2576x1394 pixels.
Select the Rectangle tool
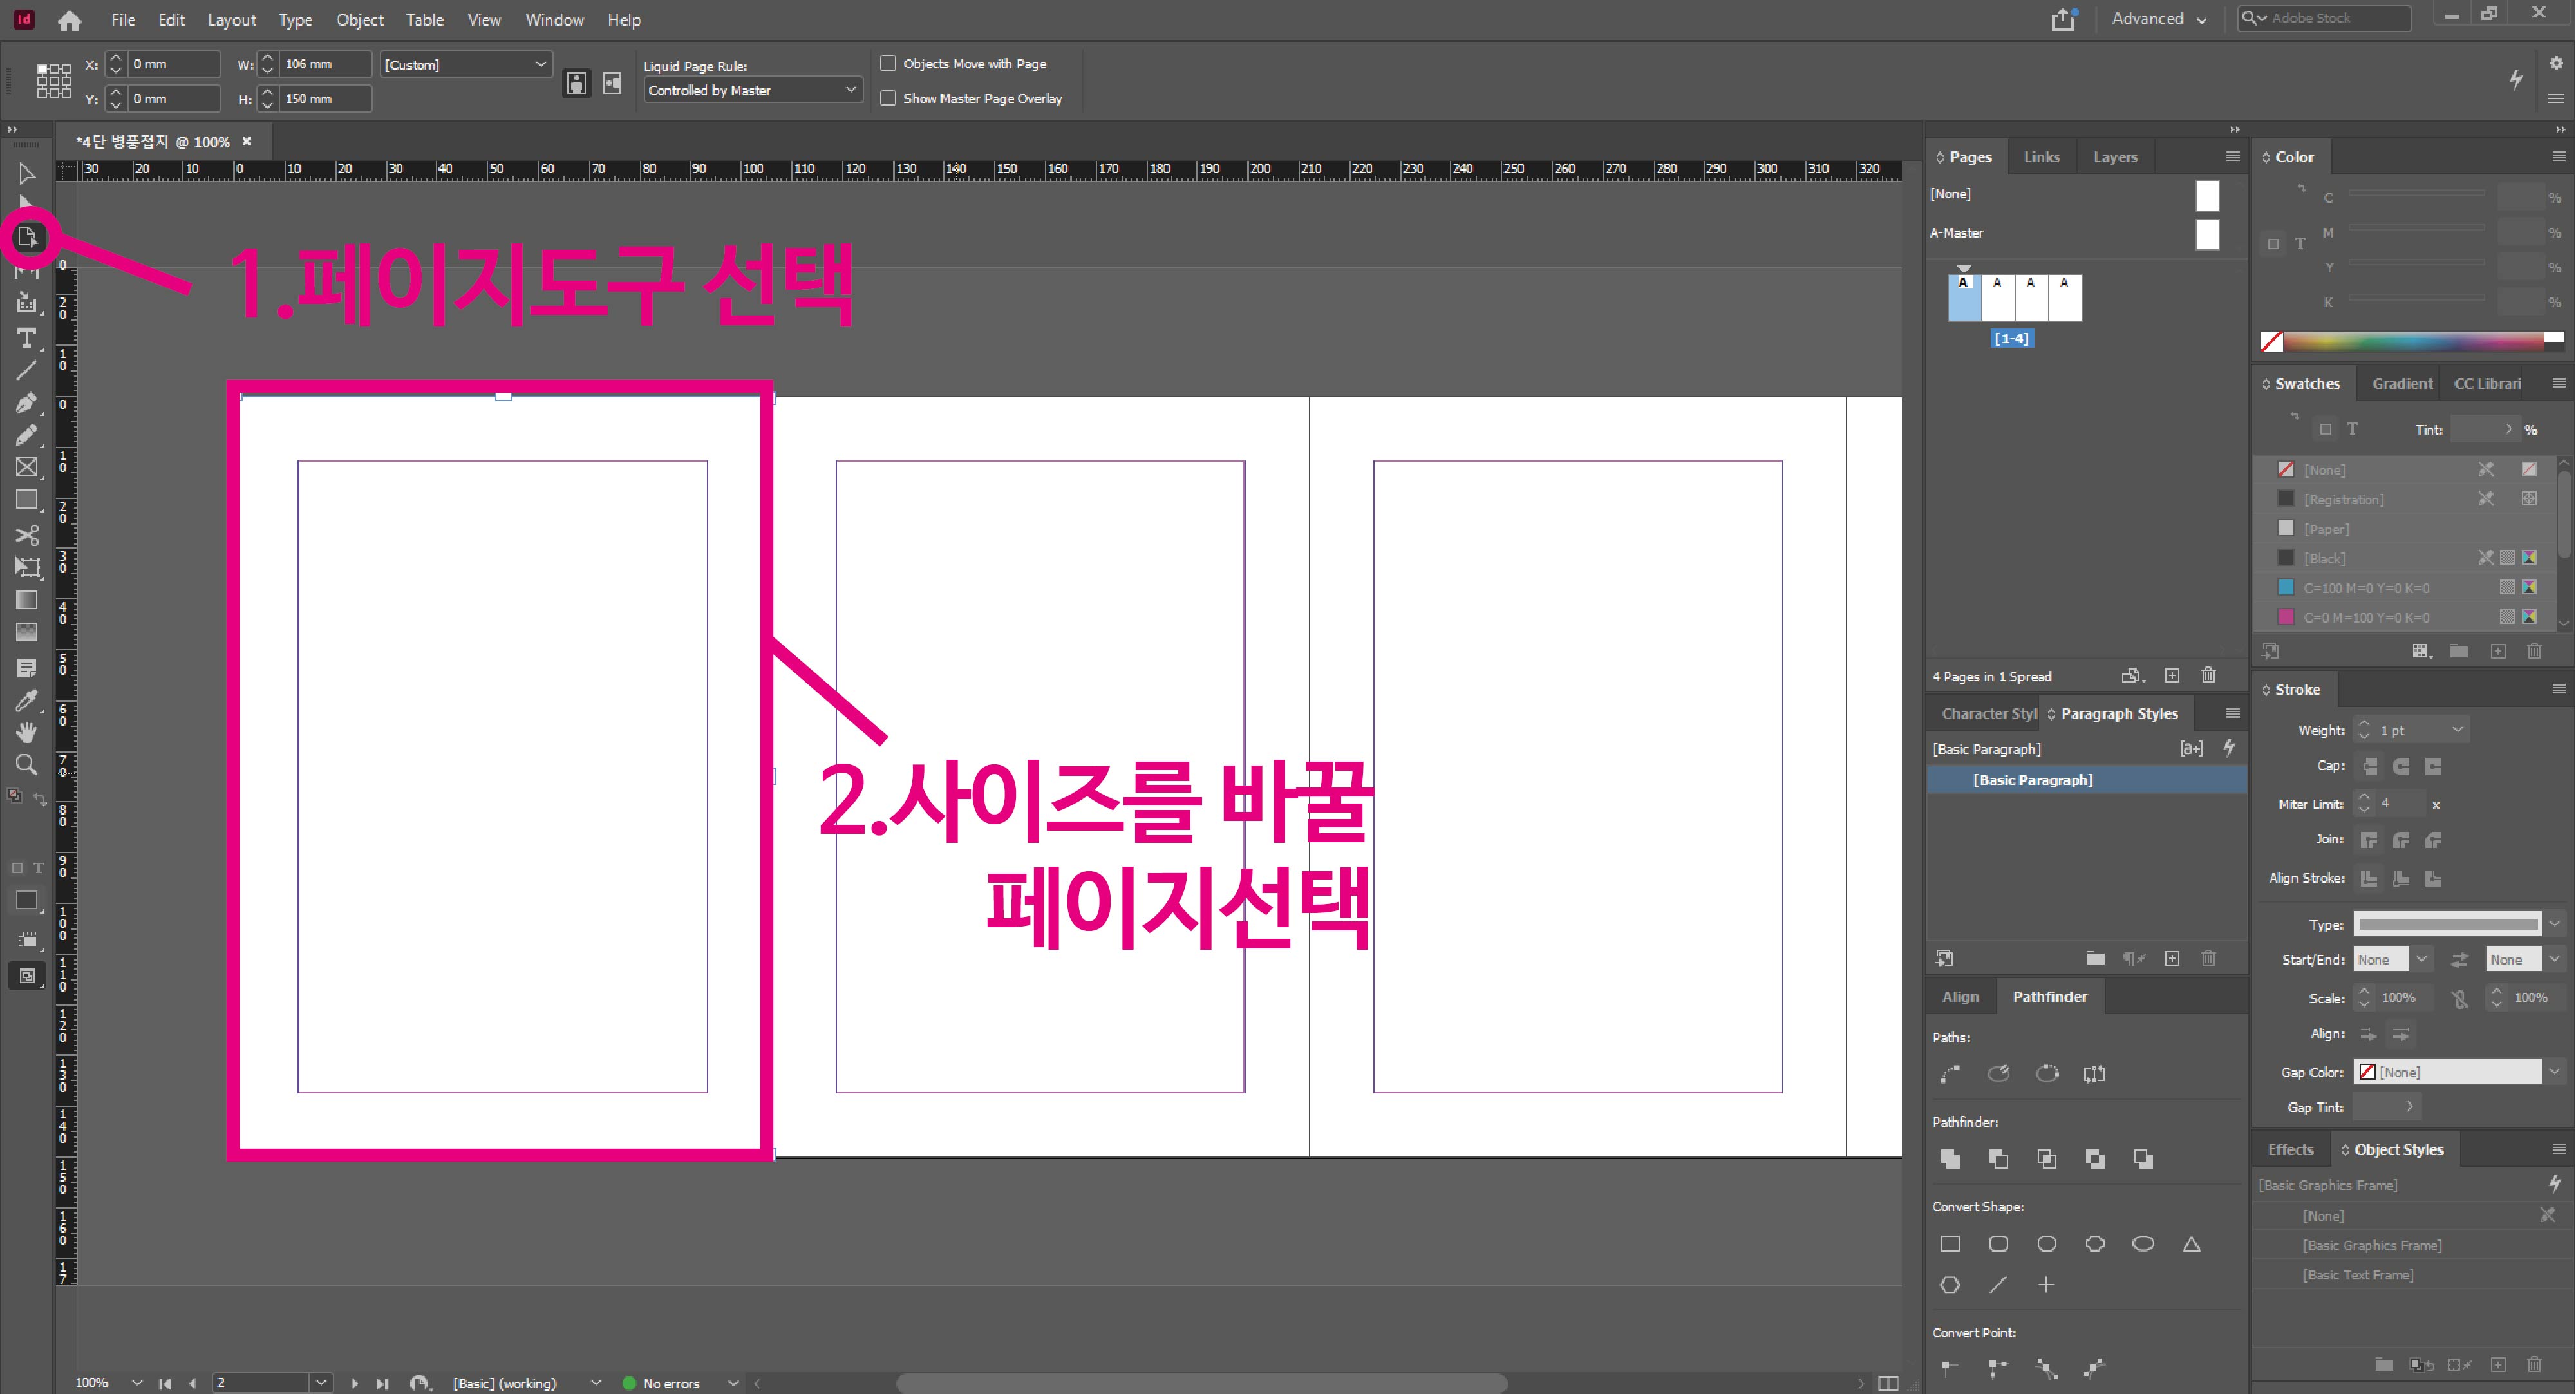pos(27,499)
